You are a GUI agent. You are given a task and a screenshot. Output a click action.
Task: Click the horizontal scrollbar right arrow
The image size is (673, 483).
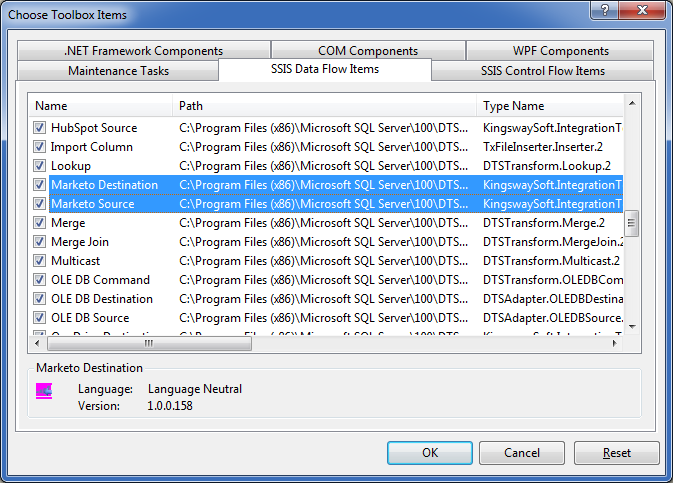point(615,343)
